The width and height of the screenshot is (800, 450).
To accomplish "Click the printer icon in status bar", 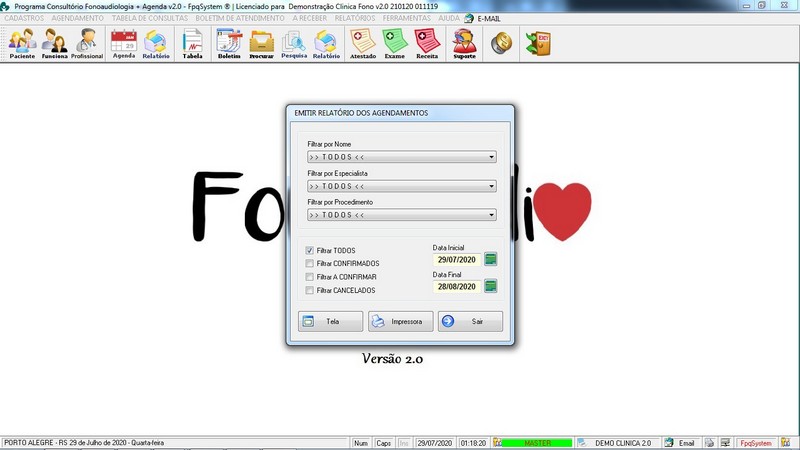I will point(709,443).
